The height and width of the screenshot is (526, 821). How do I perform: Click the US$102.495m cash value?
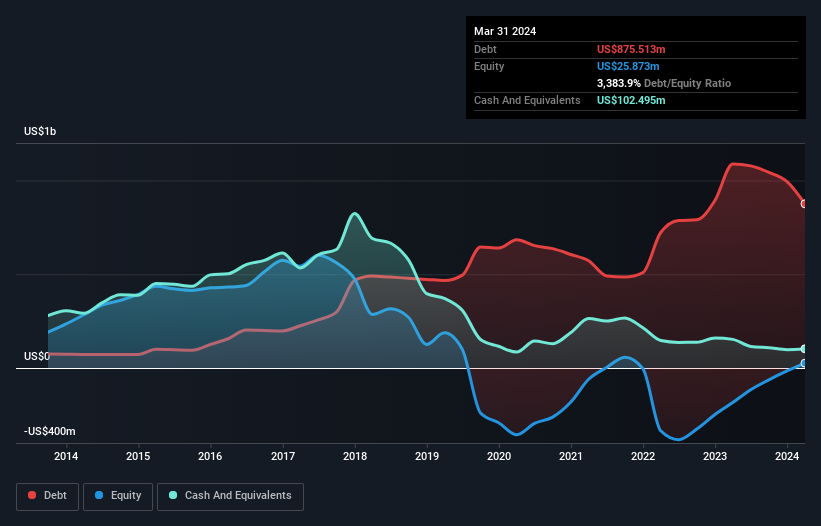pyautogui.click(x=631, y=100)
